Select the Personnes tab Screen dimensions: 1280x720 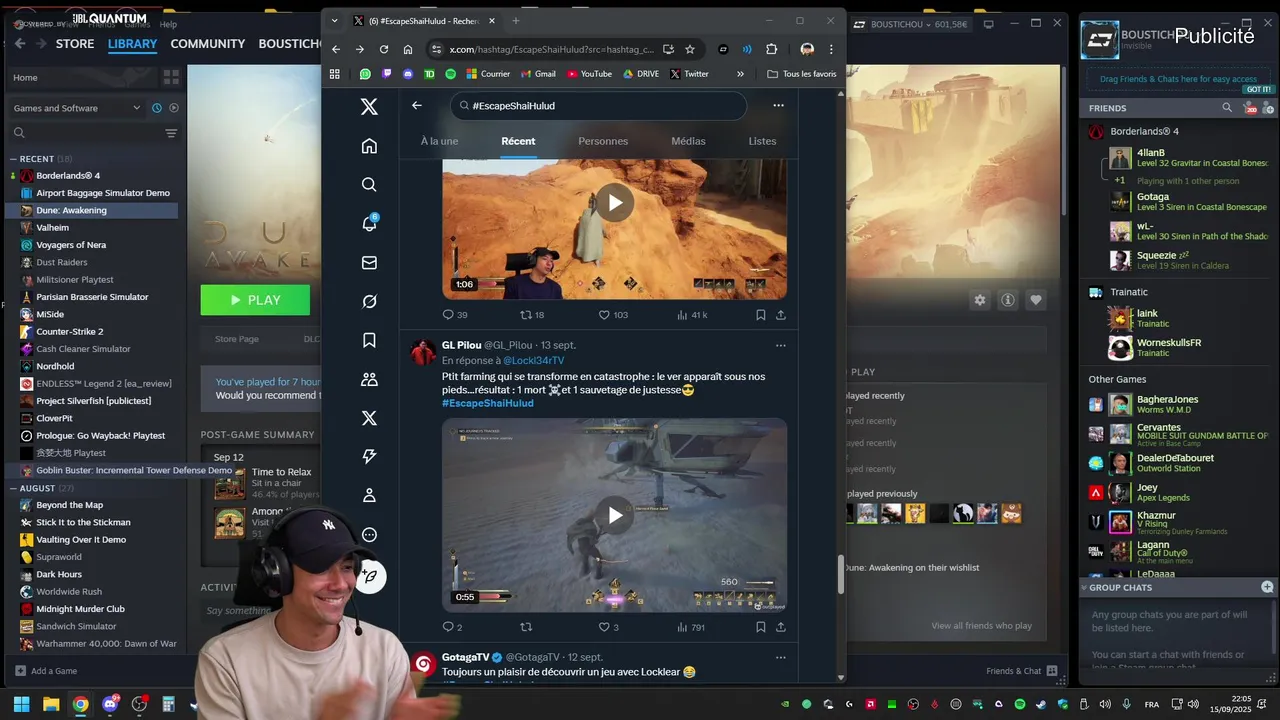point(603,141)
